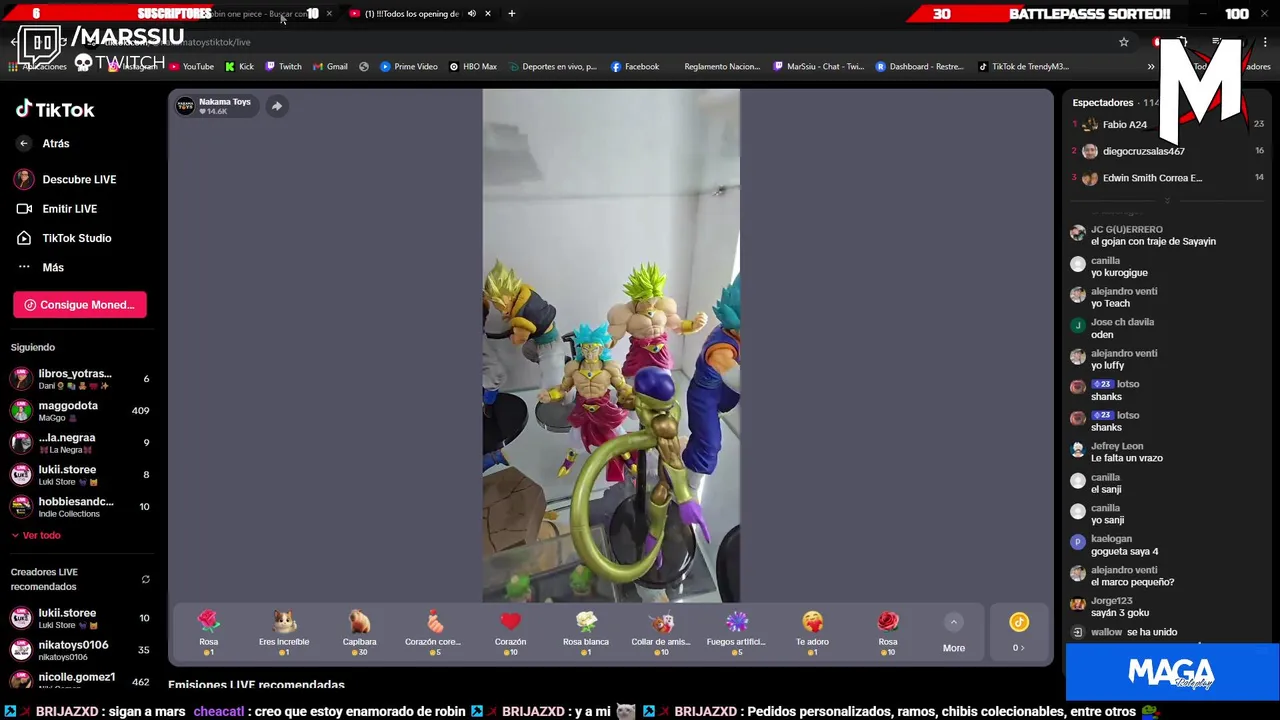1280x720 pixels.
Task: Open the HBO Max bookmark
Action: pos(472,67)
